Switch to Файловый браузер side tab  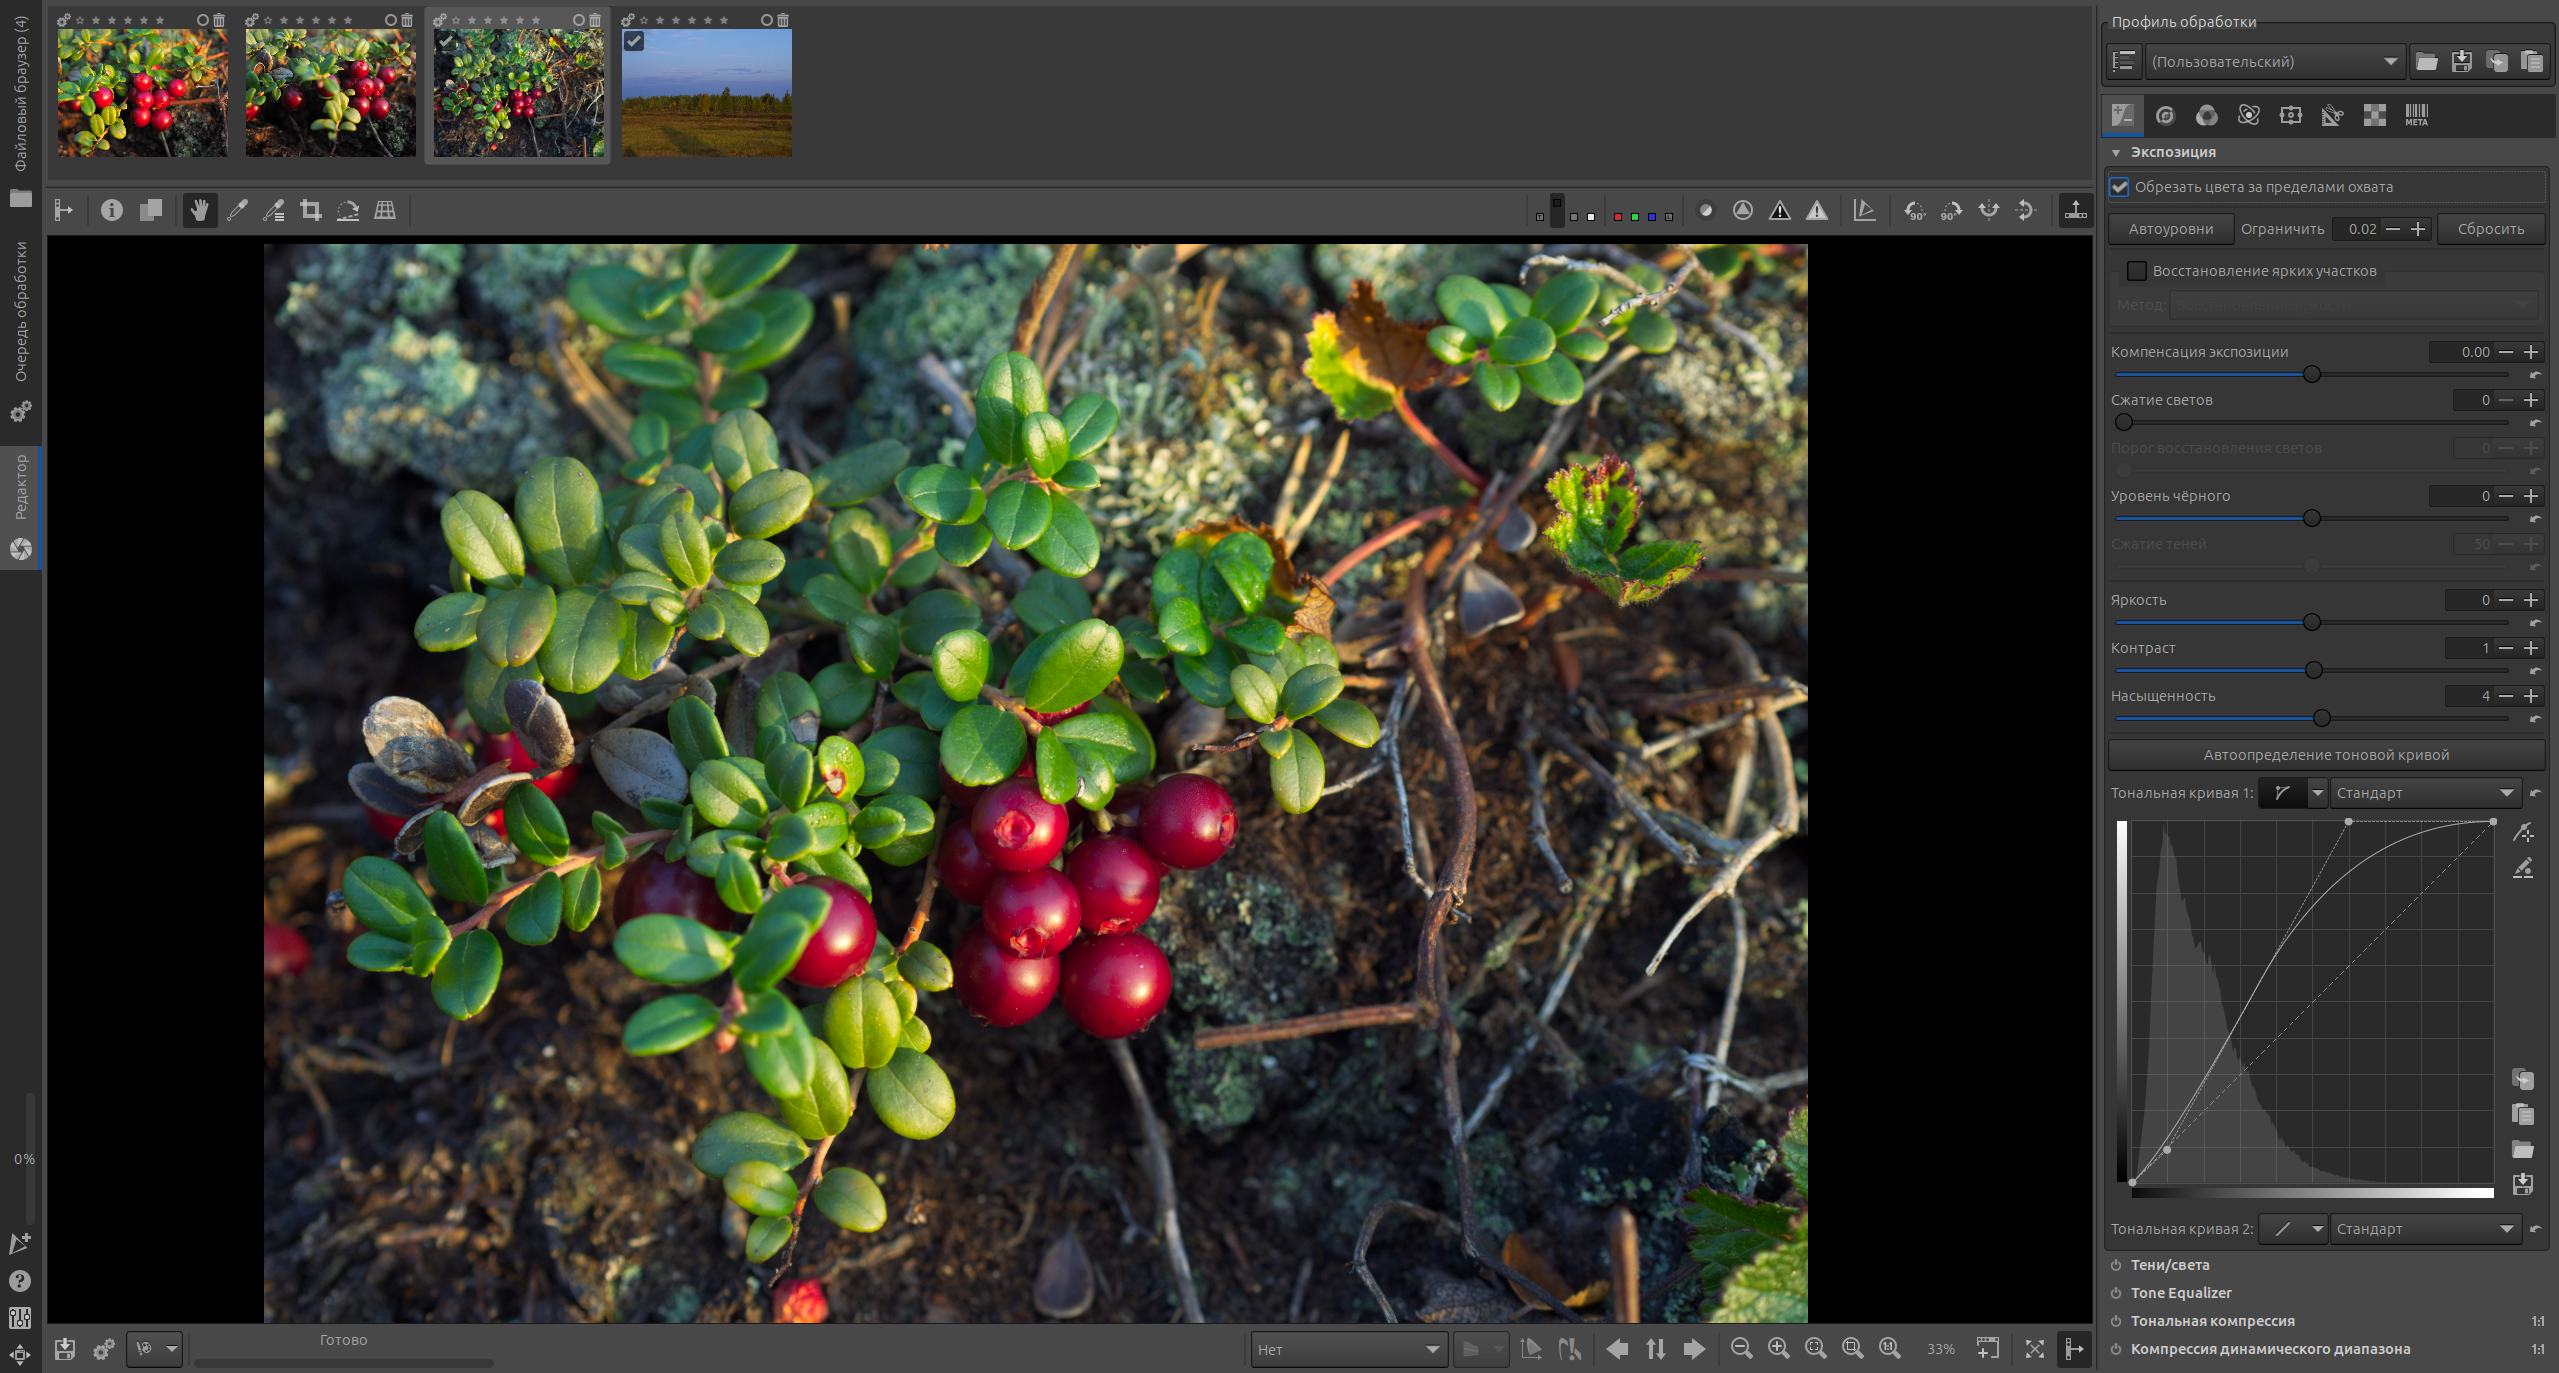click(20, 95)
